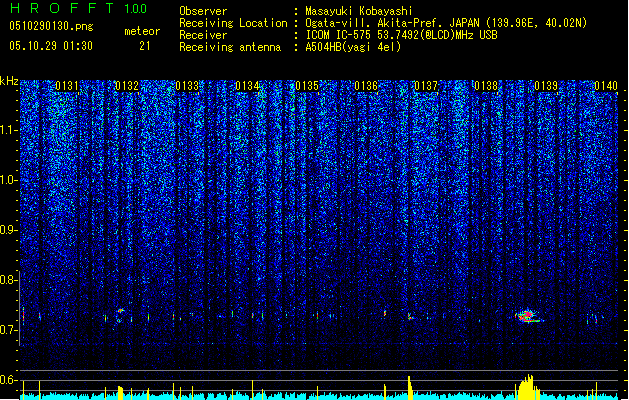Click the date stamp 05.10.29 01:30

tap(51, 46)
